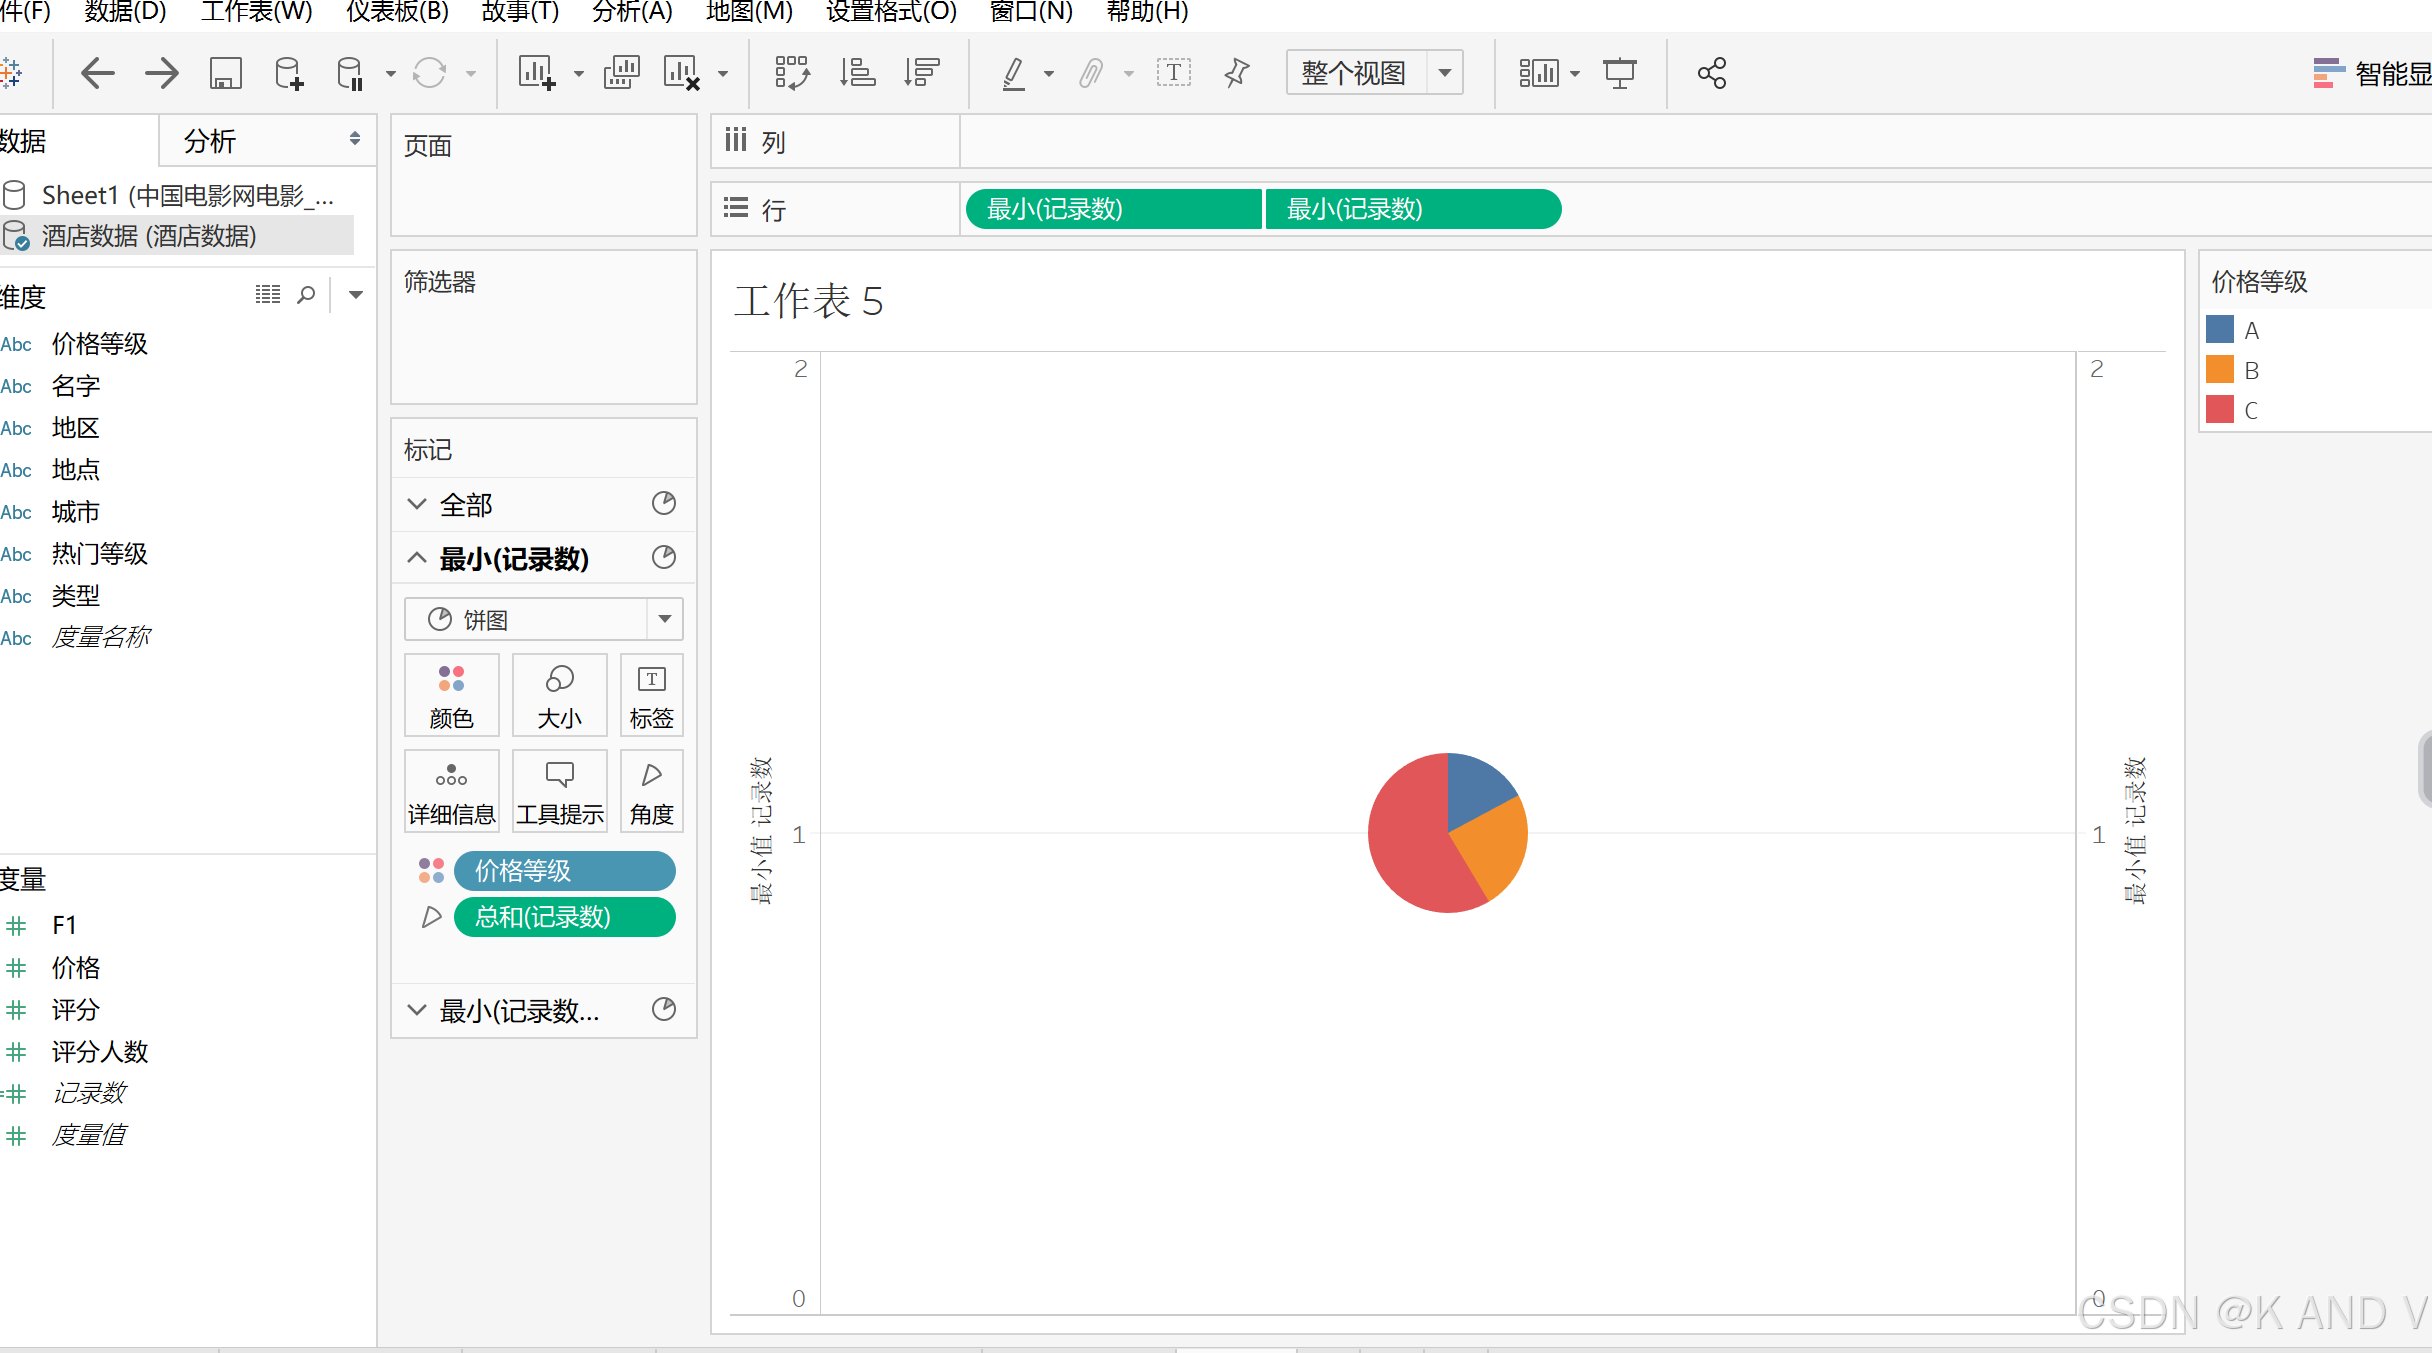Click the 颜色 marks button
This screenshot has width=2432, height=1353.
[451, 695]
